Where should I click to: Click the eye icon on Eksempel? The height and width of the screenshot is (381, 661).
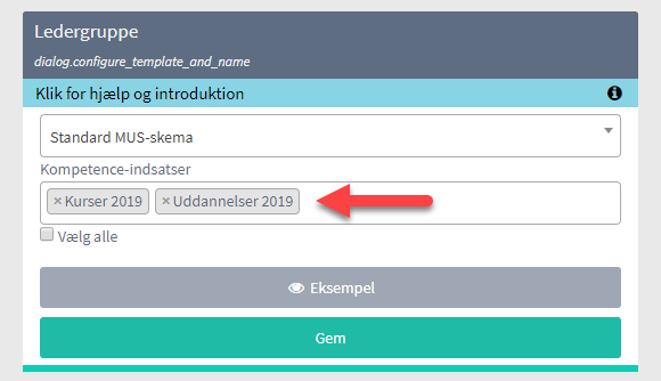point(296,288)
